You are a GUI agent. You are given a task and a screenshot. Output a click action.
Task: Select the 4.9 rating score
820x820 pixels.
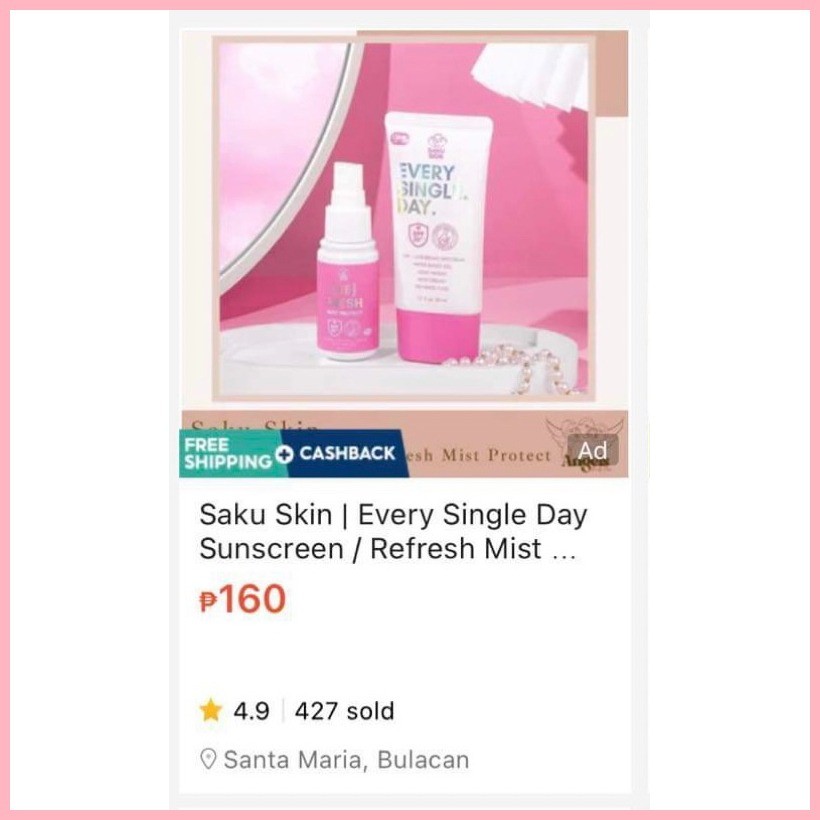pyautogui.click(x=251, y=711)
